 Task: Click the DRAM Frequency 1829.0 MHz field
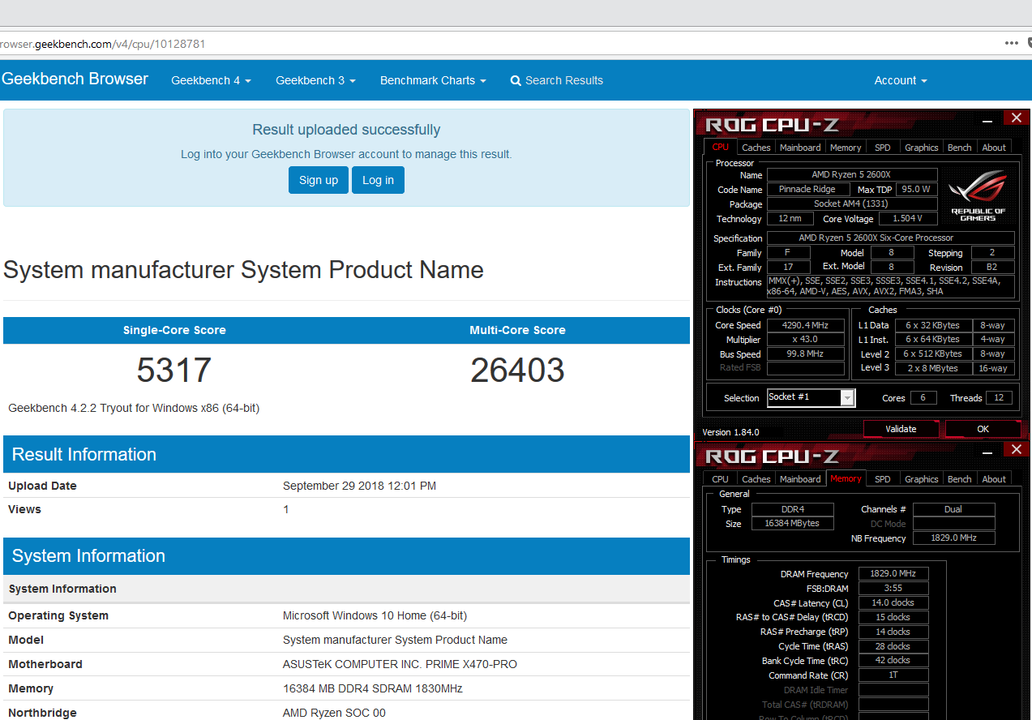pos(893,574)
